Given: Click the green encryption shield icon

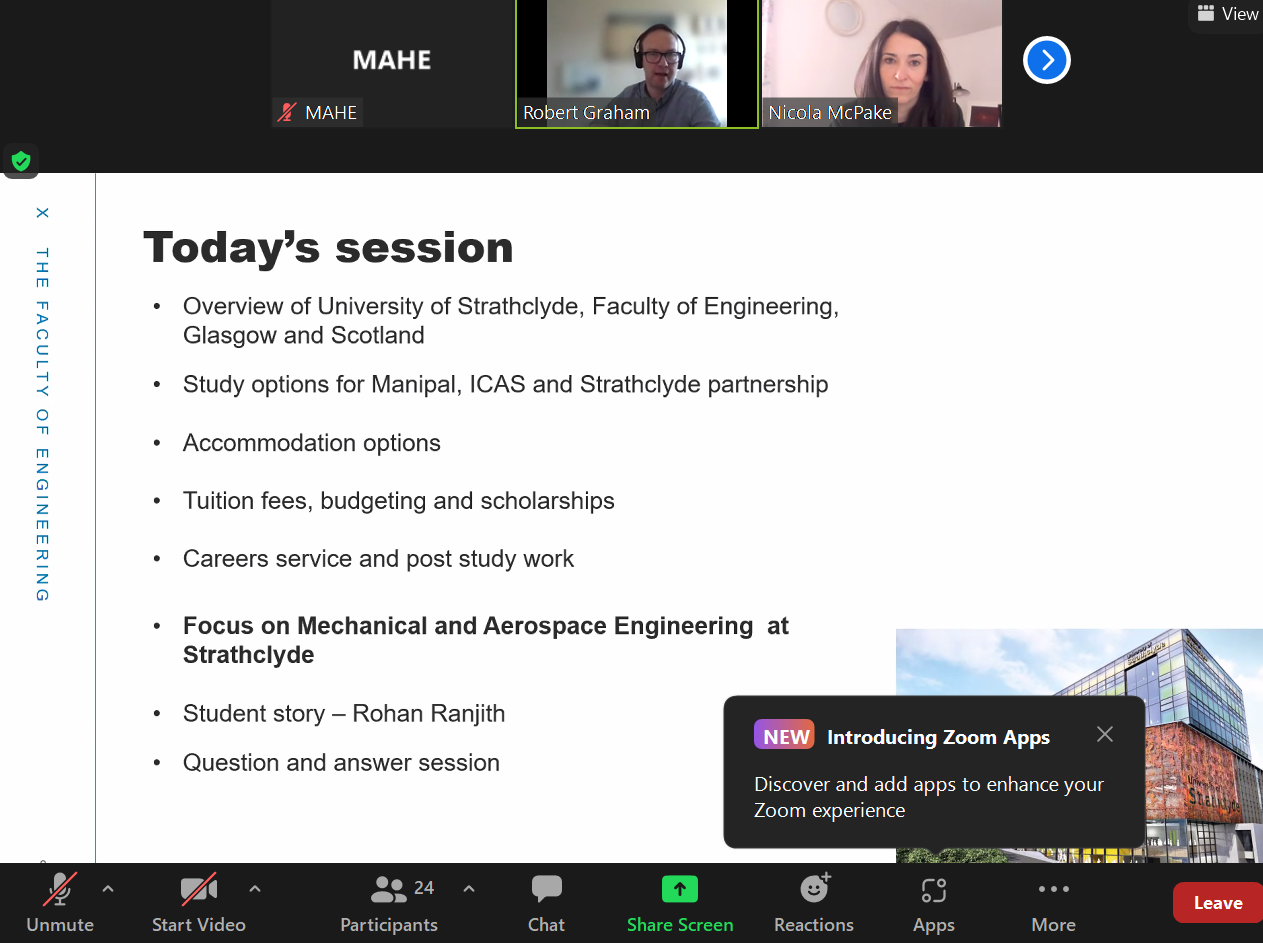Looking at the screenshot, I should tap(21, 161).
